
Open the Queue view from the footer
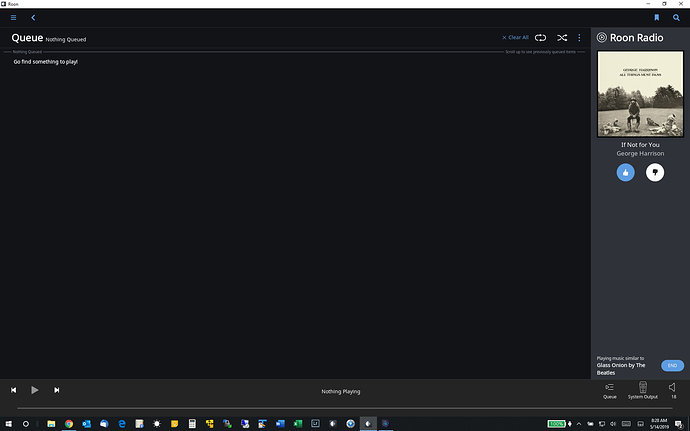(609, 390)
